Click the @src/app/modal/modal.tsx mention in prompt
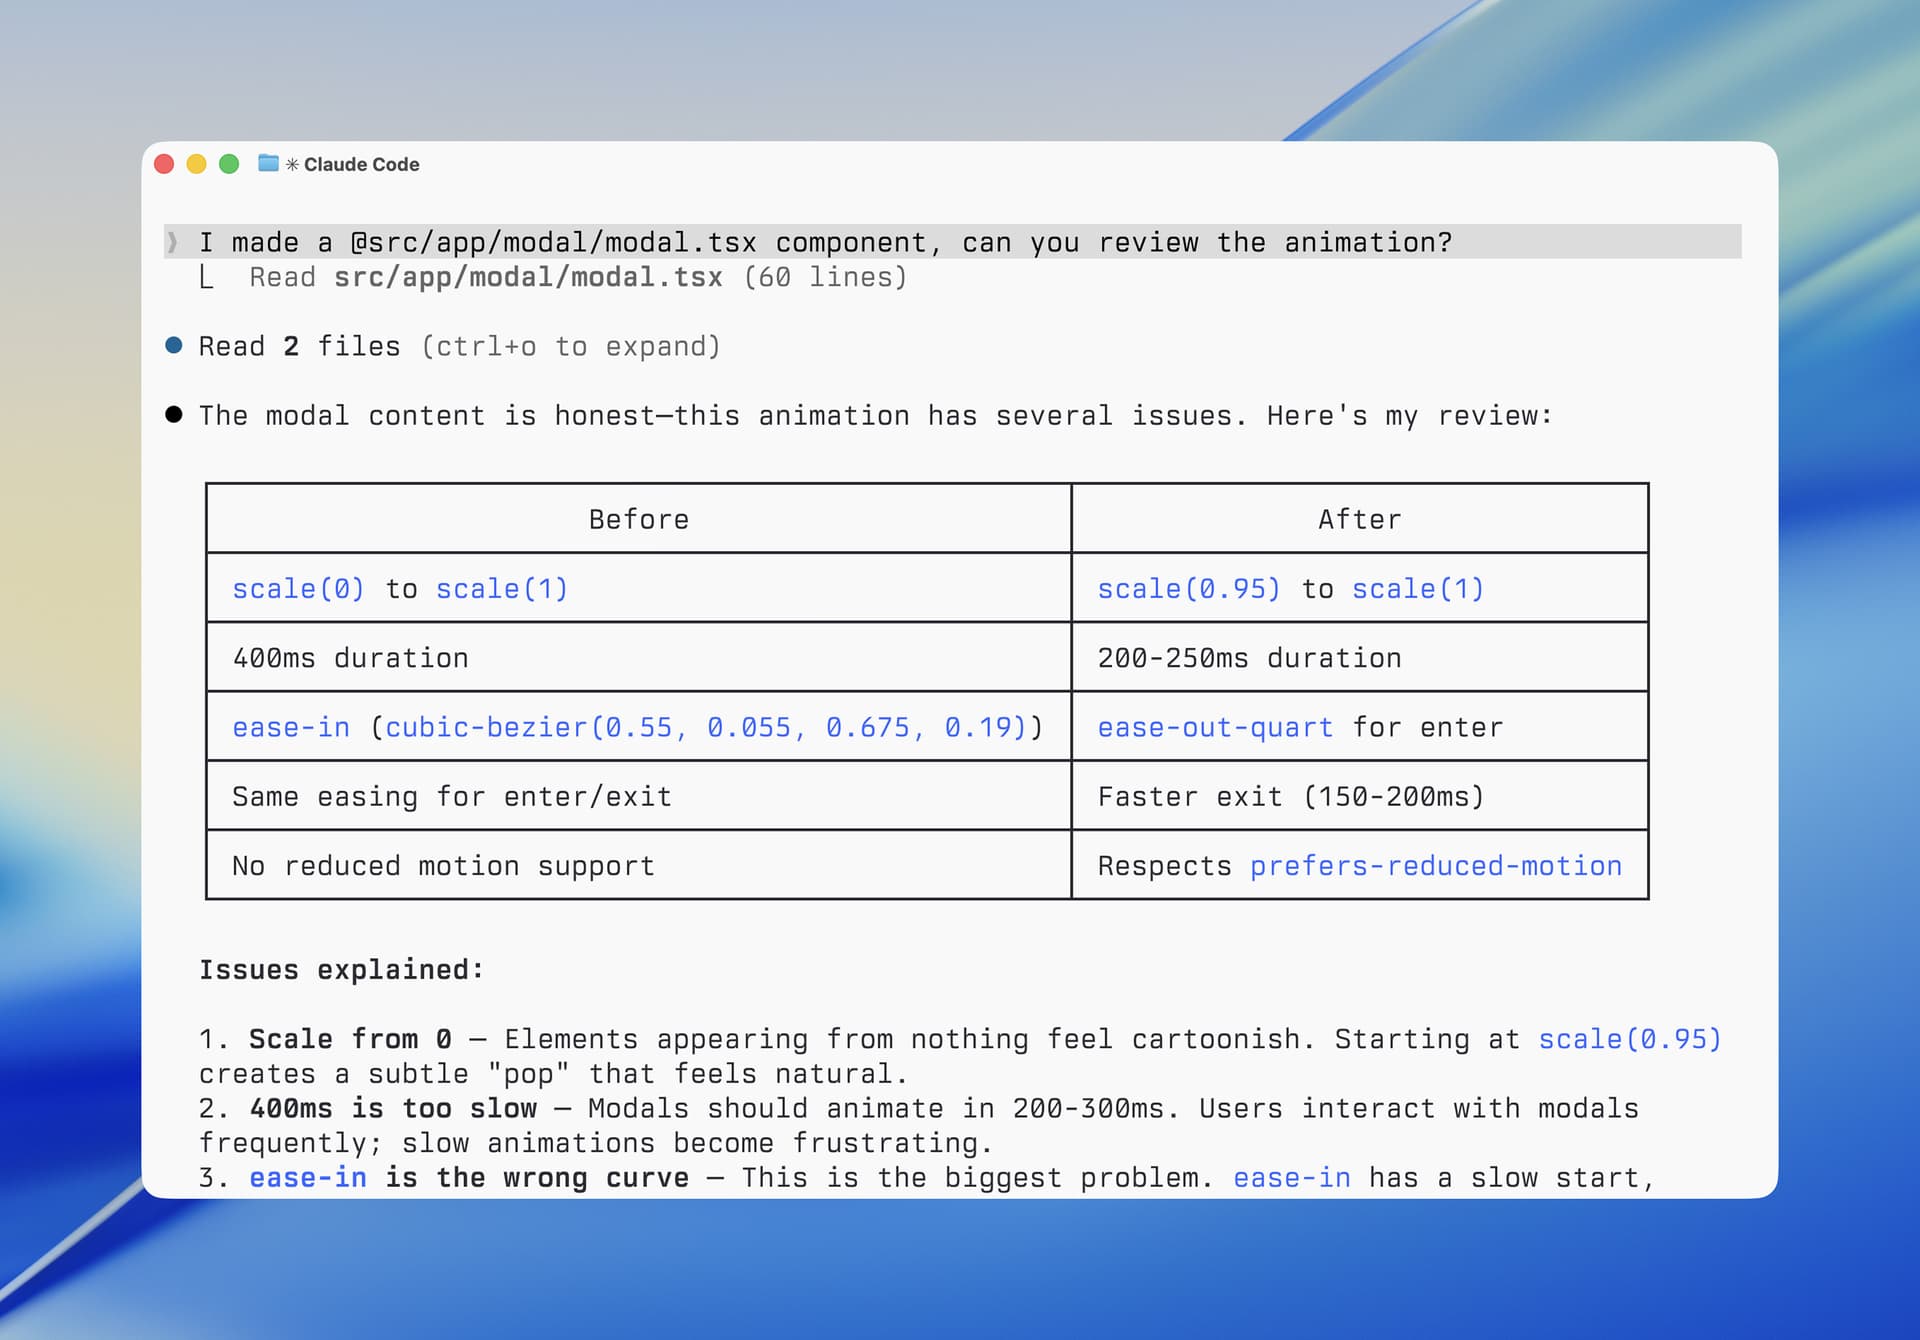Image resolution: width=1920 pixels, height=1340 pixels. tap(552, 243)
